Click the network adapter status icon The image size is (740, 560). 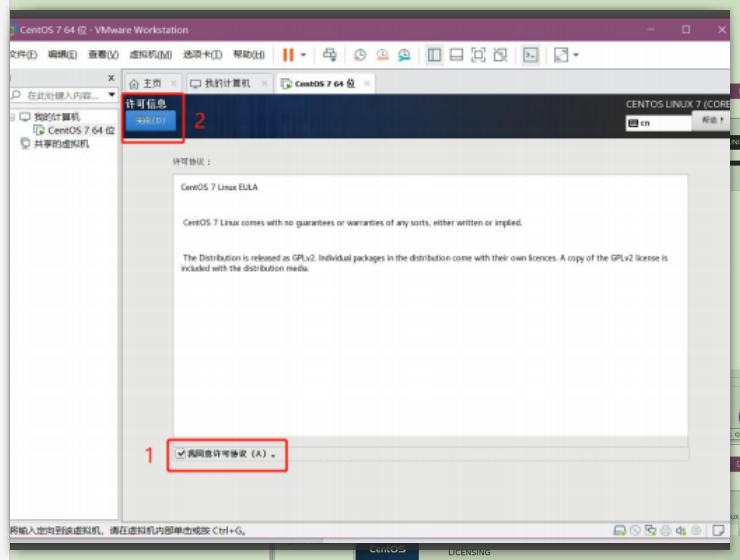[x=650, y=531]
